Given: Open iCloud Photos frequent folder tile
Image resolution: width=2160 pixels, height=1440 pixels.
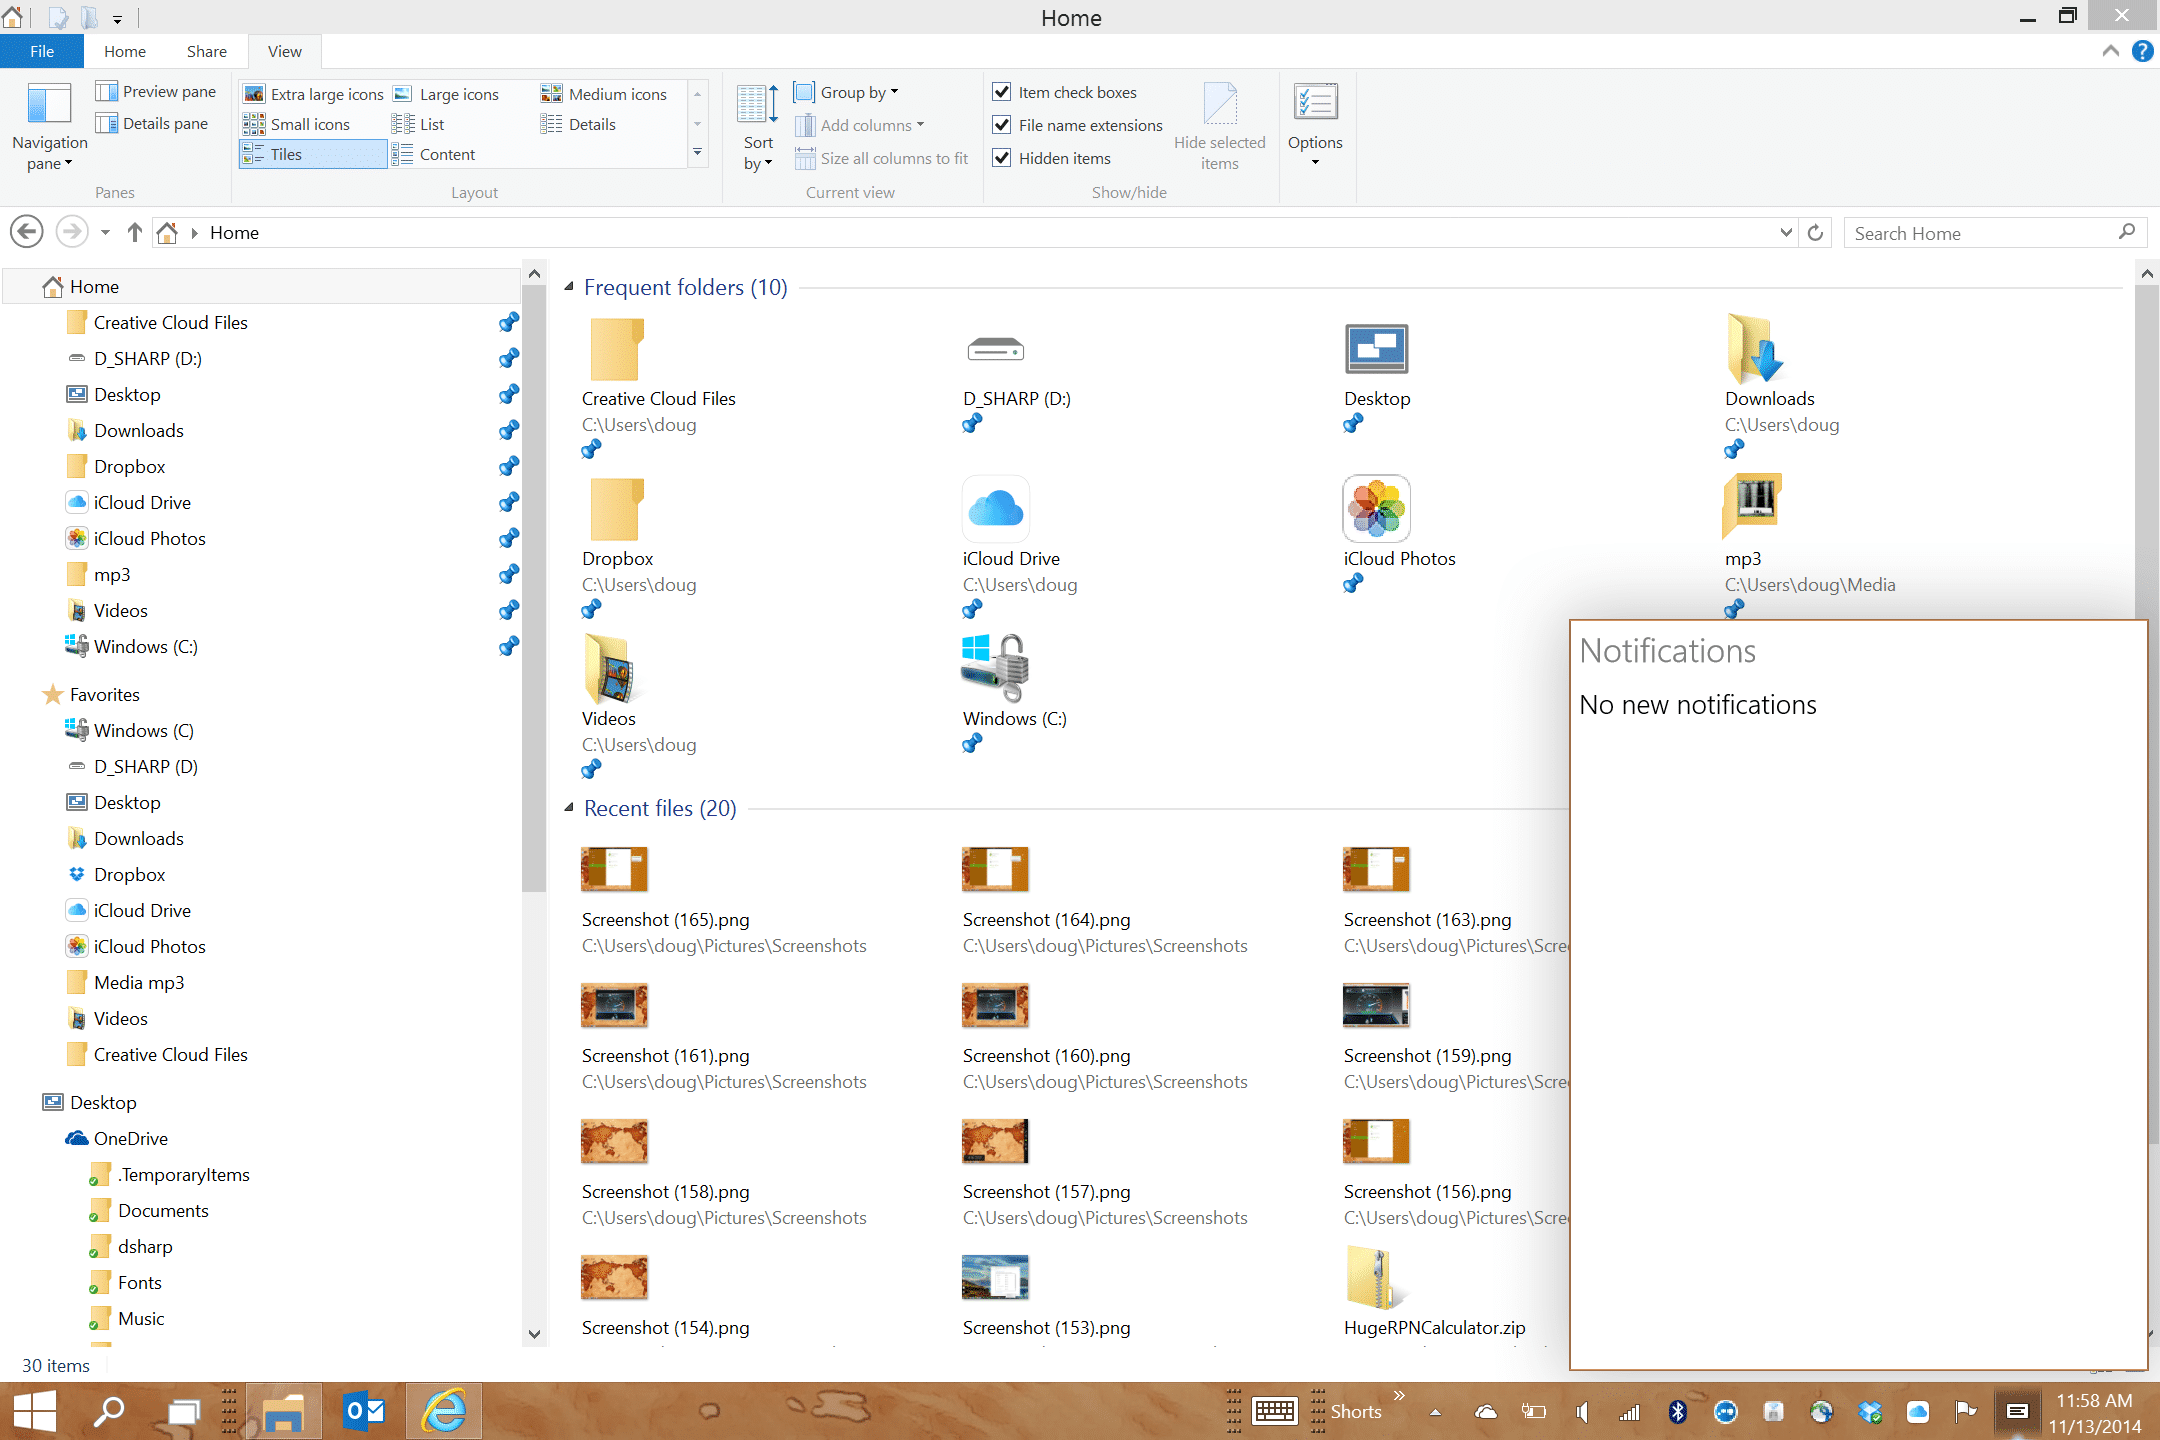Looking at the screenshot, I should click(x=1399, y=534).
